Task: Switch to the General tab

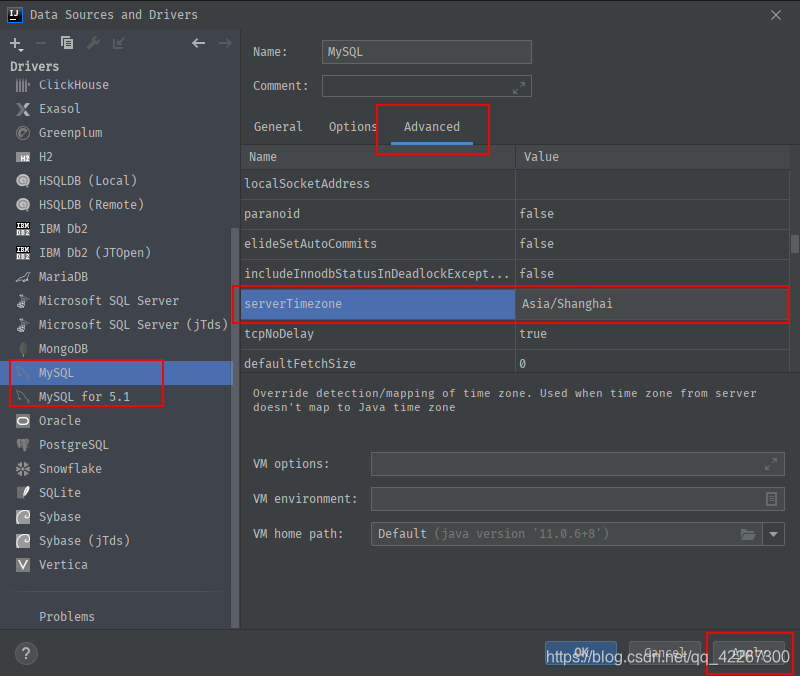Action: [278, 127]
